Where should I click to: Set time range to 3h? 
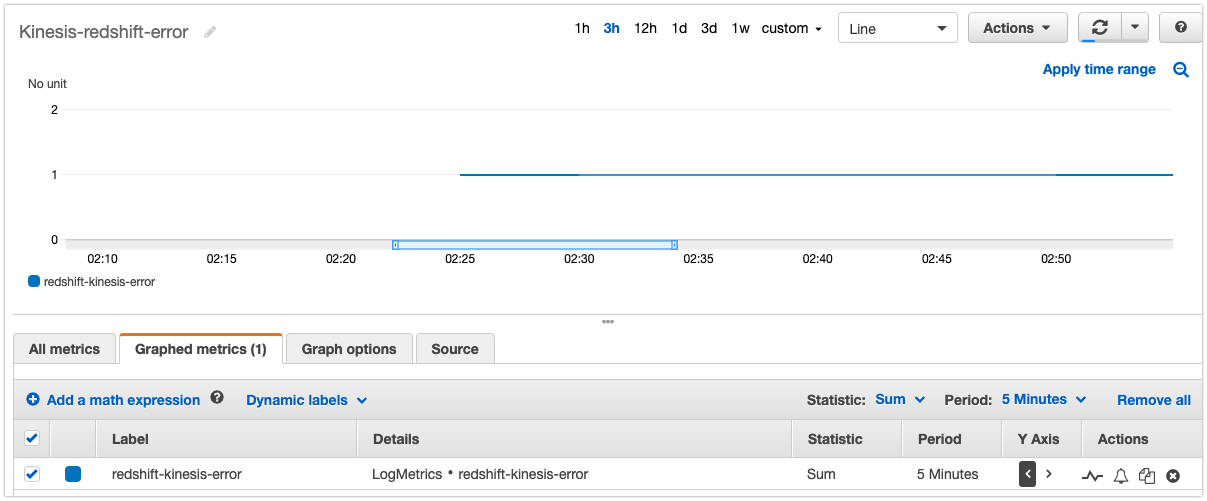611,28
